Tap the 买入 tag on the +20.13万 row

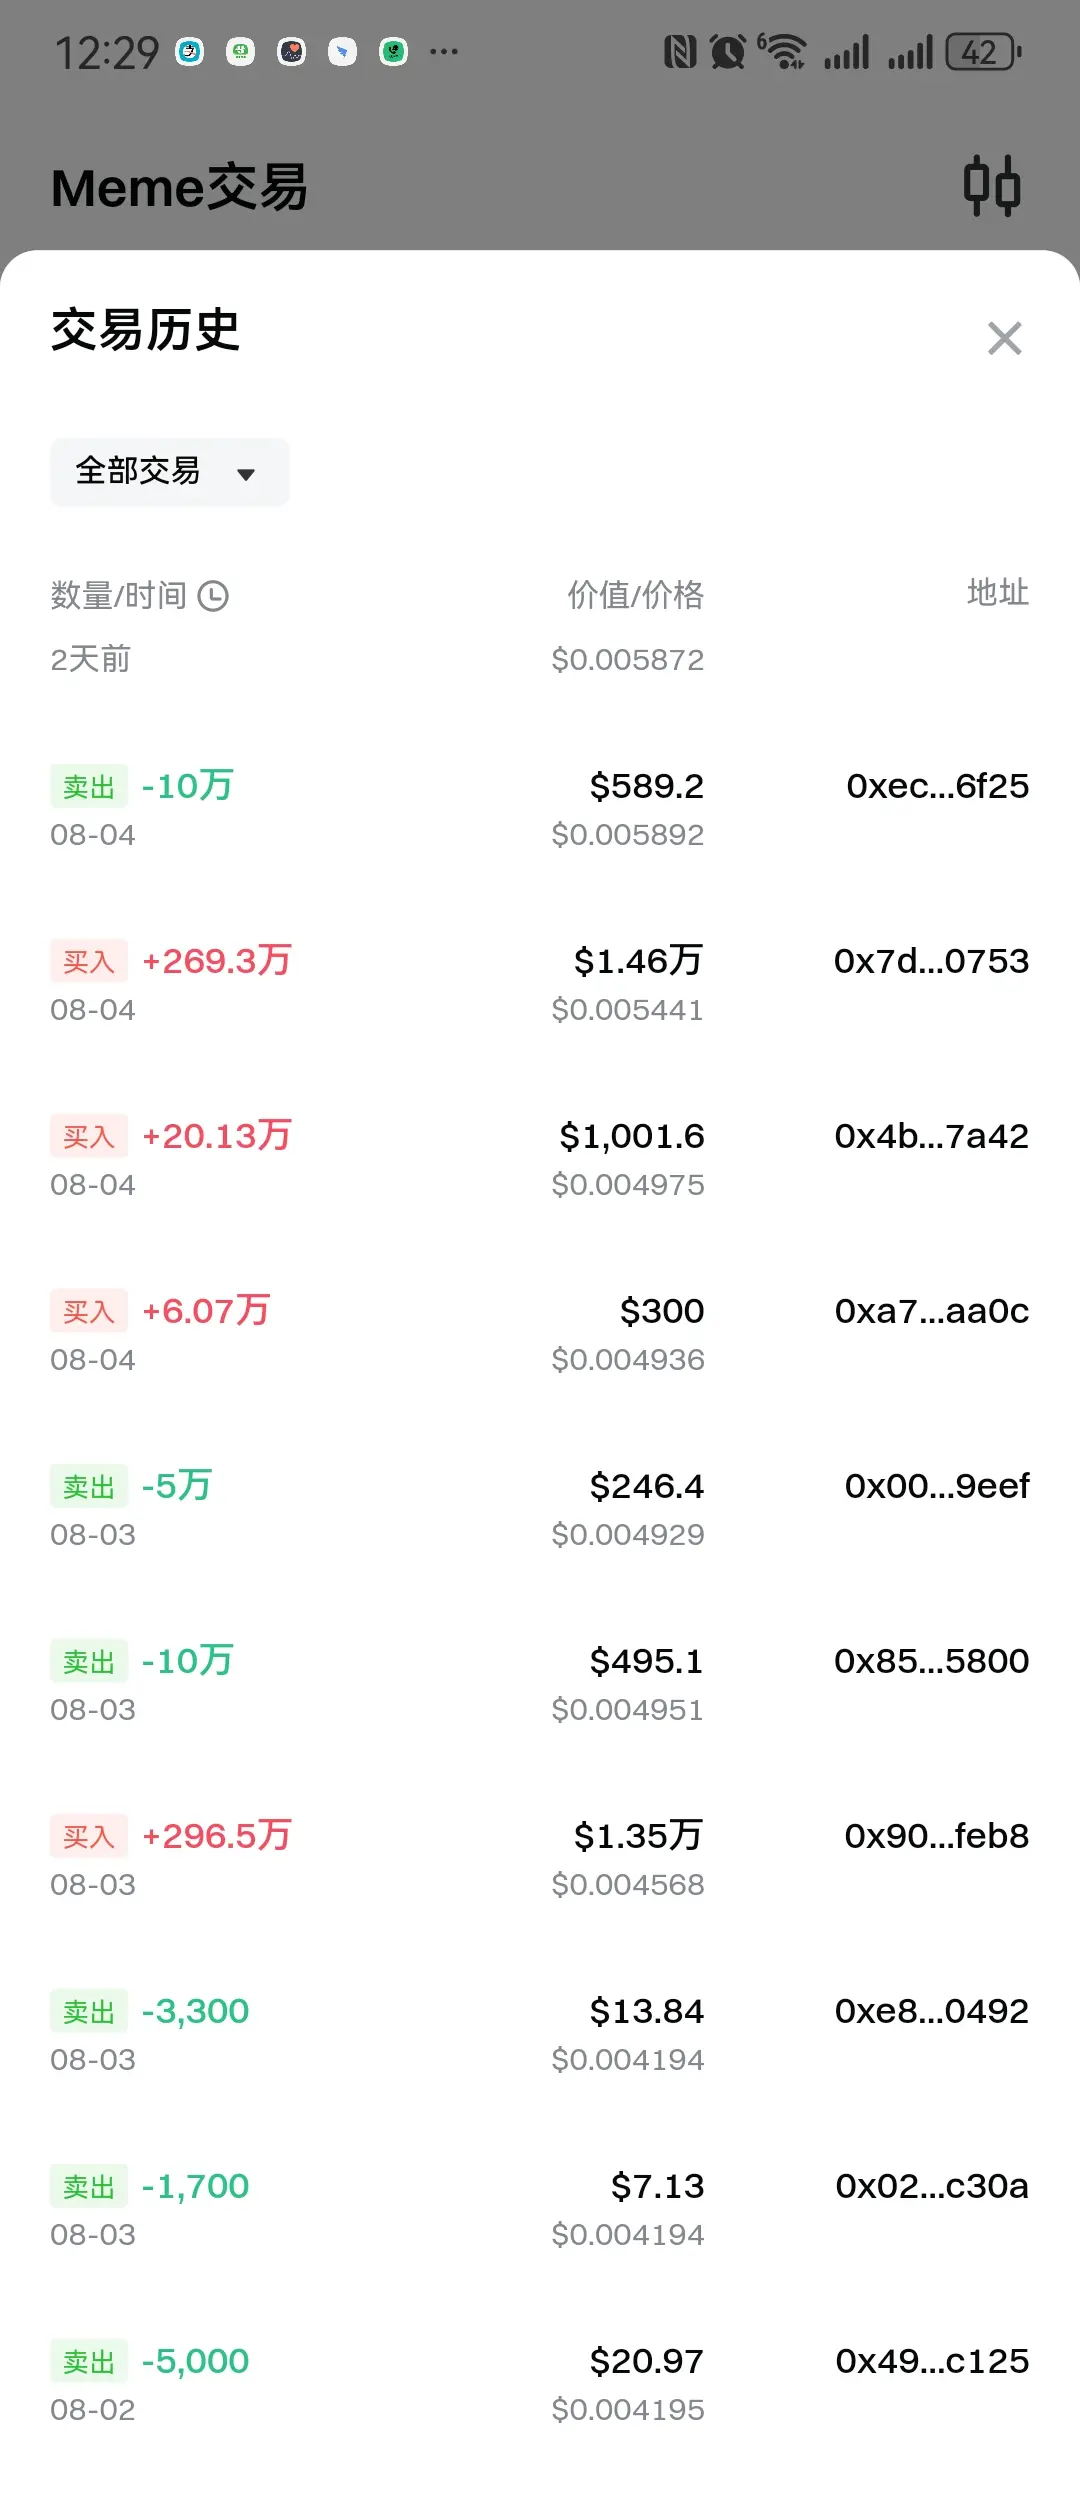click(x=89, y=1137)
